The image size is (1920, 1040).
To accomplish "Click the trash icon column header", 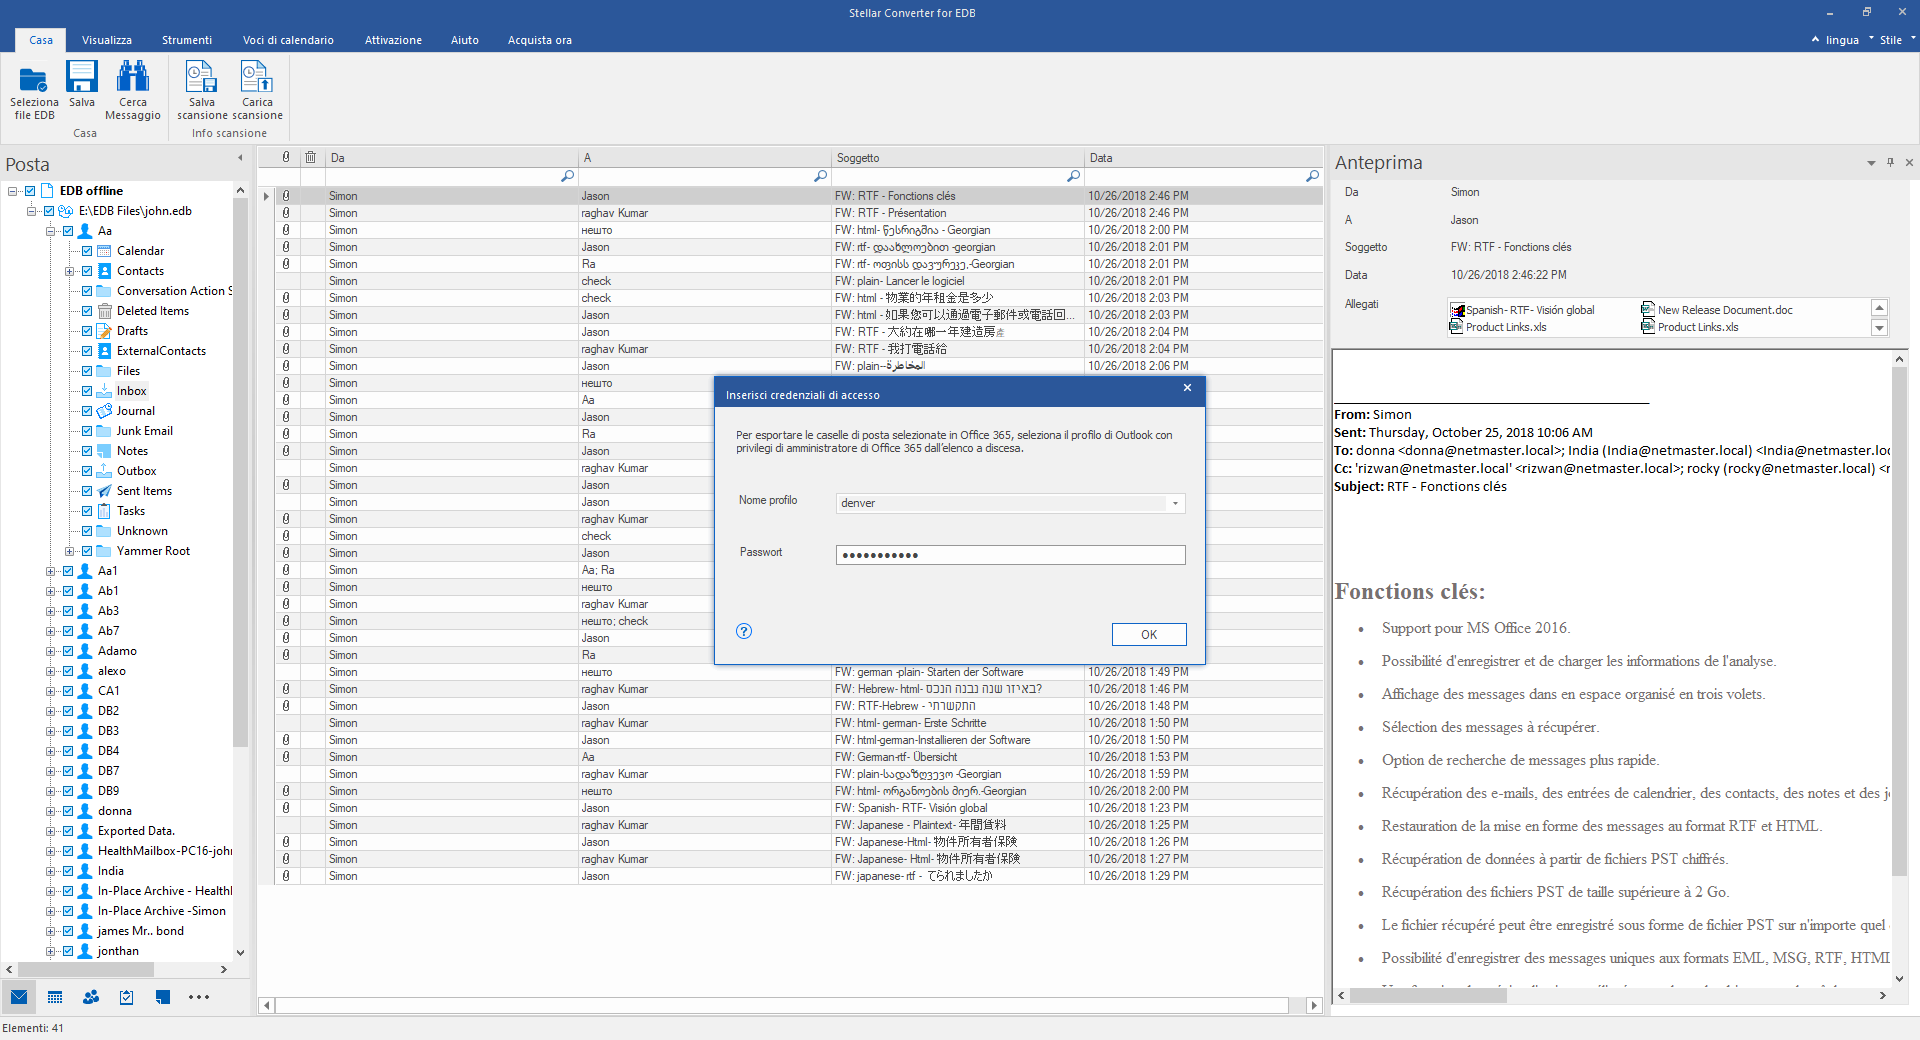I will point(310,157).
